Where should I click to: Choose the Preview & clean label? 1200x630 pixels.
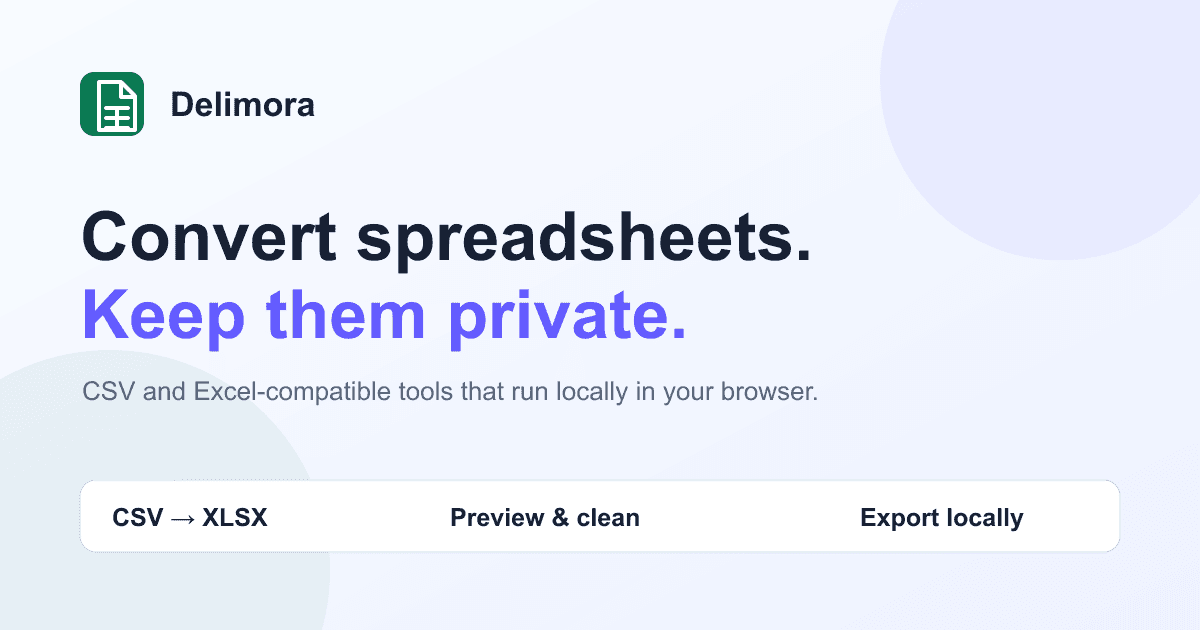coord(545,518)
